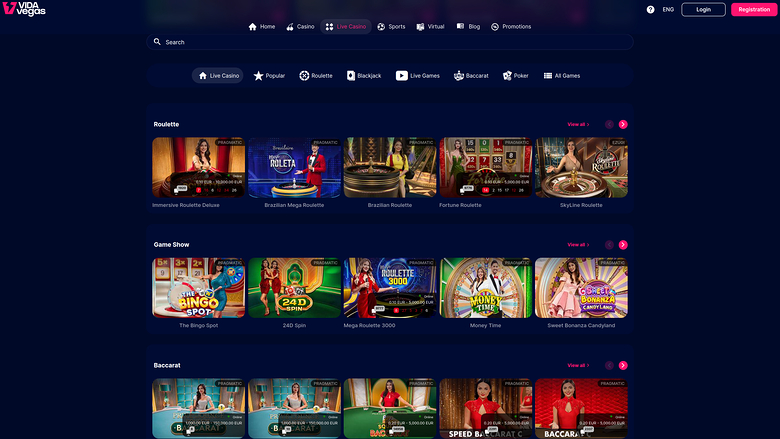Click the Home house icon in top navigation
Image resolution: width=780 pixels, height=439 pixels.
[253, 26]
